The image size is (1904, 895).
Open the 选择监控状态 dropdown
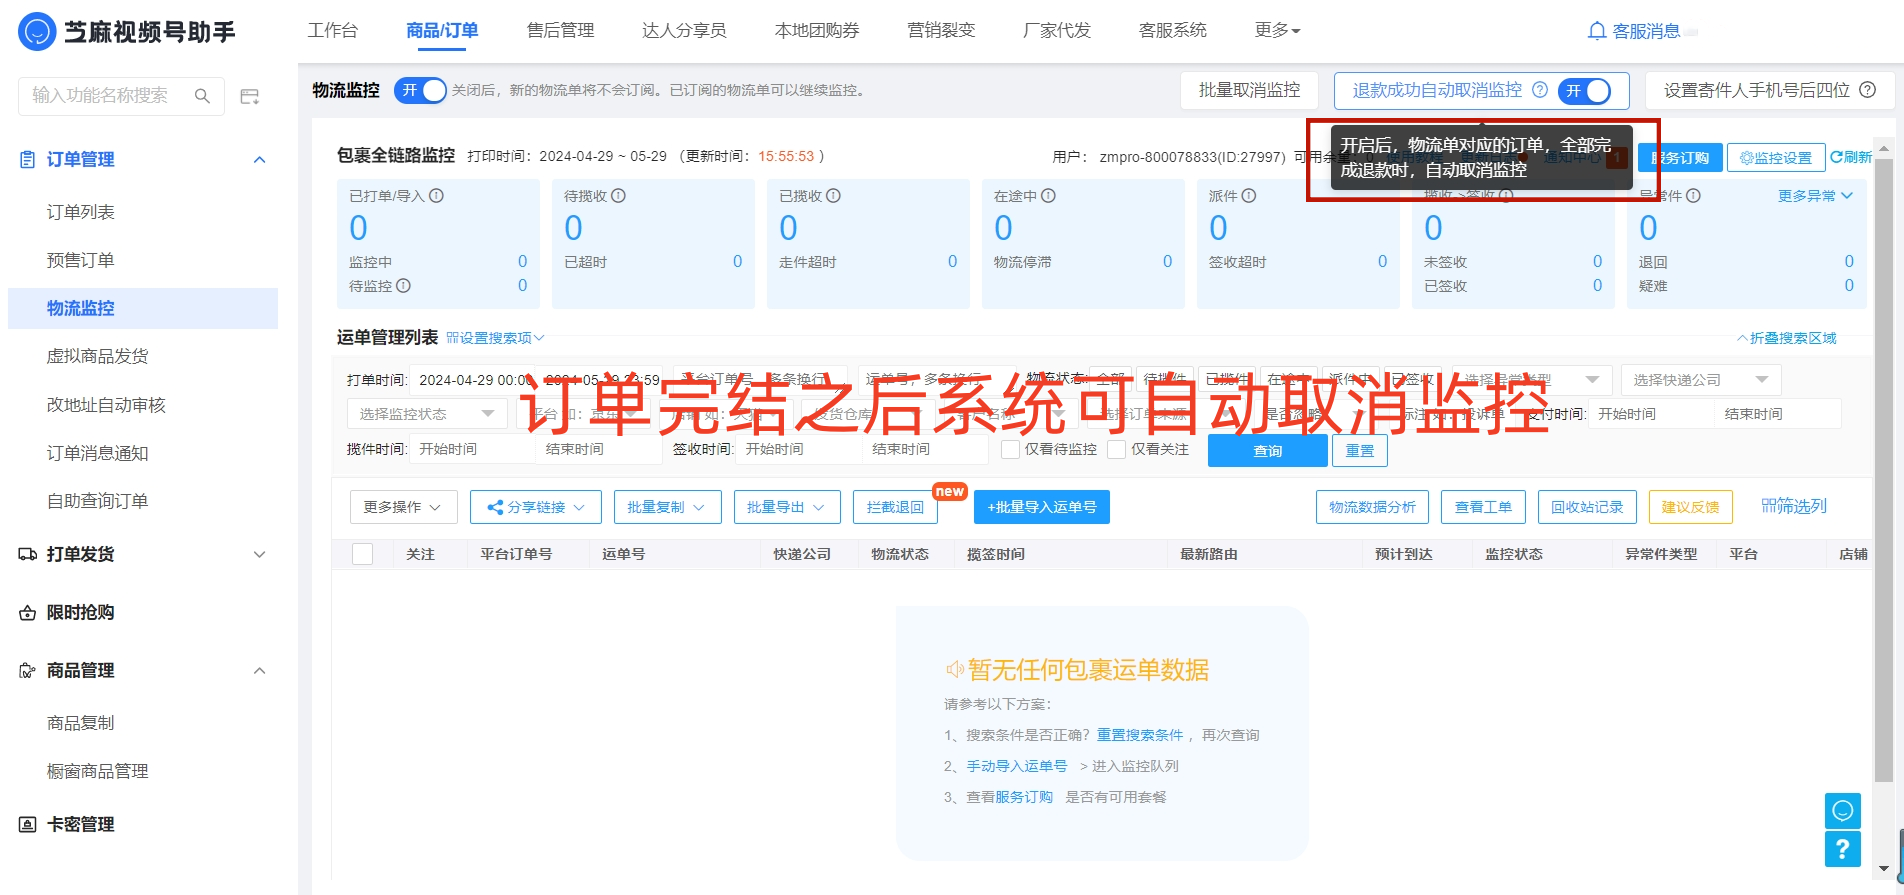[427, 414]
